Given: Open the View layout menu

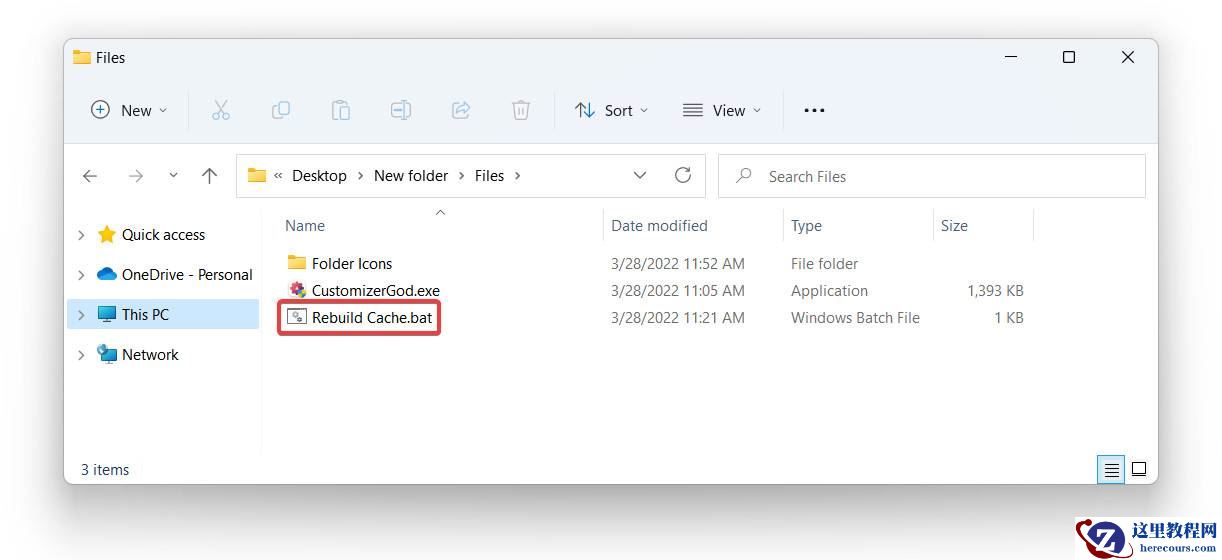Looking at the screenshot, I should click(x=721, y=110).
